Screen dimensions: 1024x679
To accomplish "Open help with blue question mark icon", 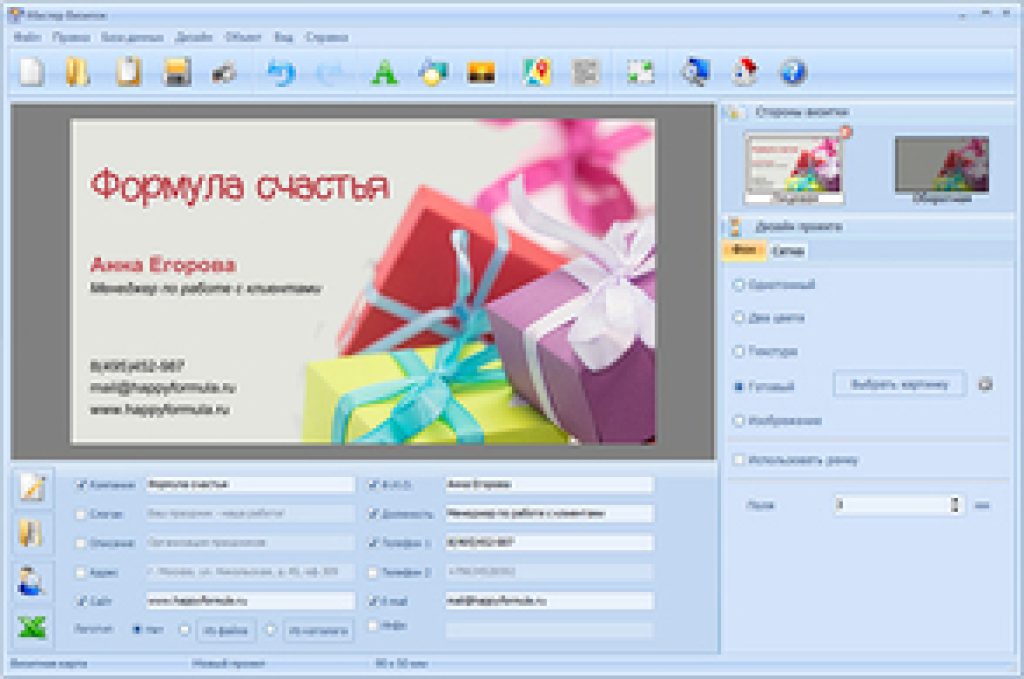I will click(792, 72).
